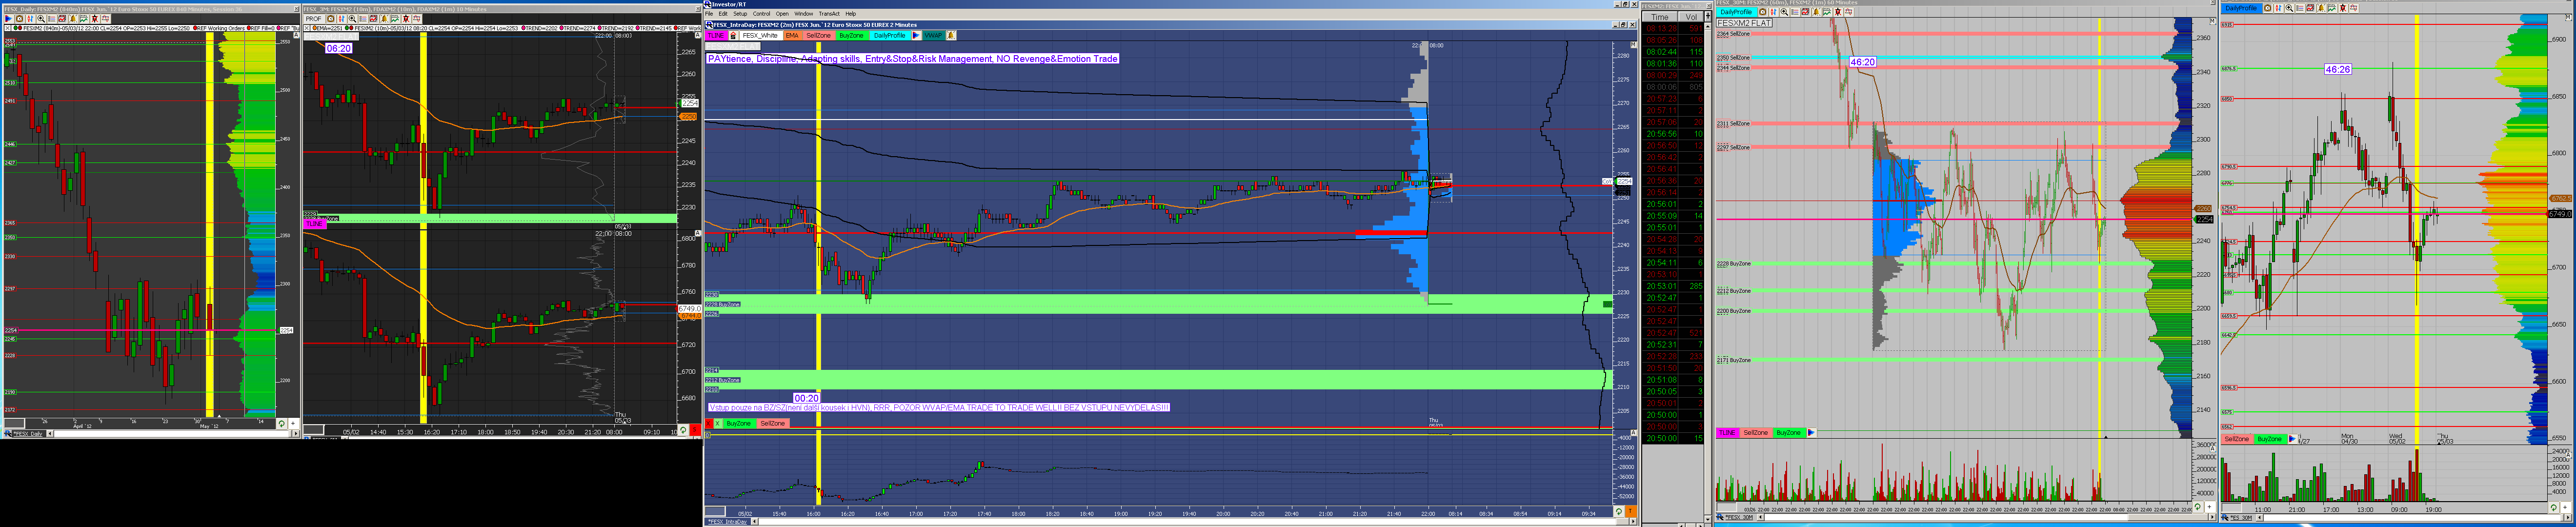2576x527 pixels.
Task: Click the 46:20 countdown label in FESX_30M chart
Action: [1862, 62]
